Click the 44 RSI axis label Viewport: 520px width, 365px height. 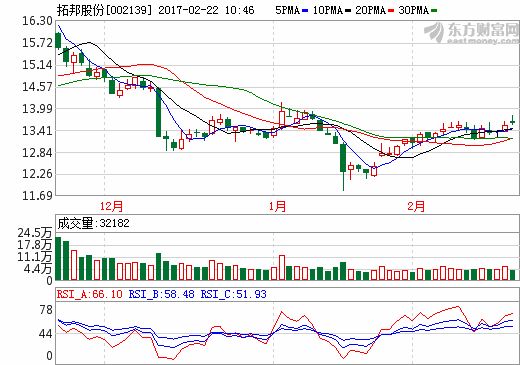pyautogui.click(x=46, y=334)
